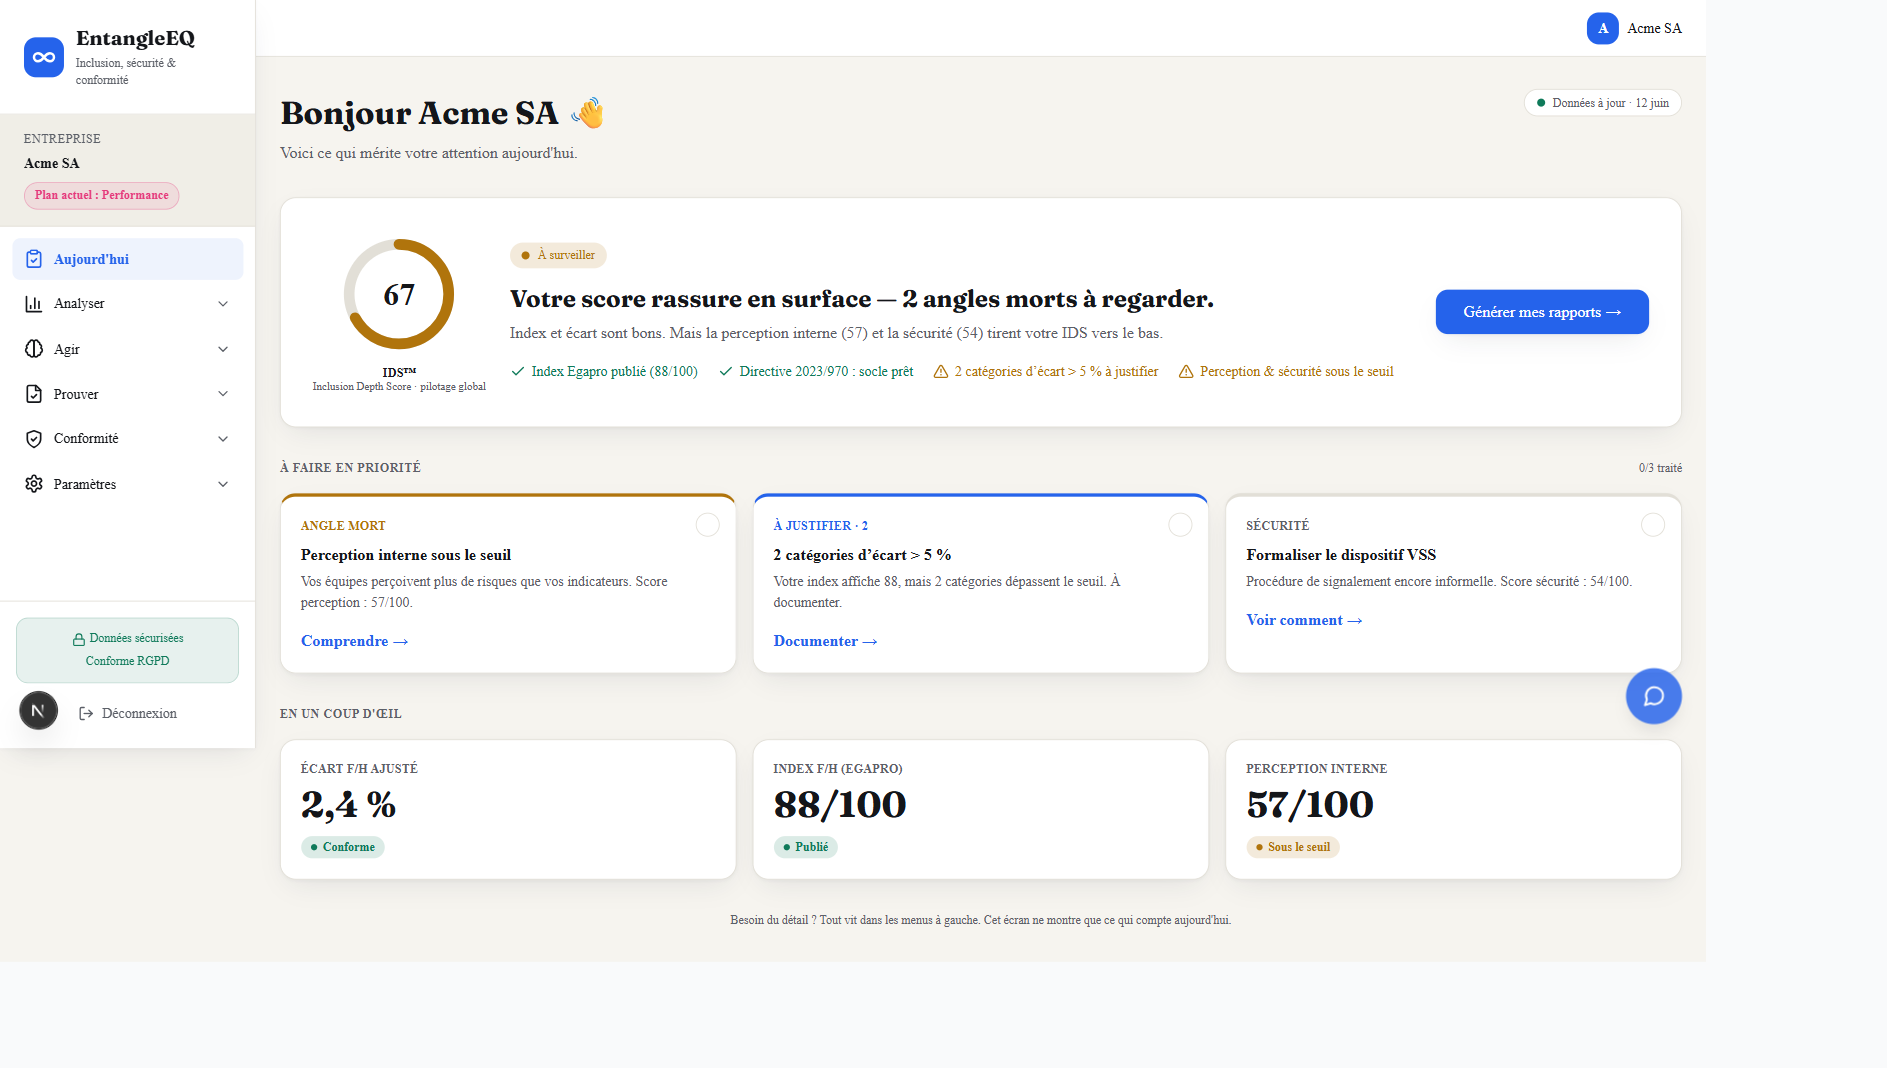The height and width of the screenshot is (1068, 1887).
Task: Click 'IDS™ Inclusion Depth Score' caption
Action: click(x=399, y=379)
